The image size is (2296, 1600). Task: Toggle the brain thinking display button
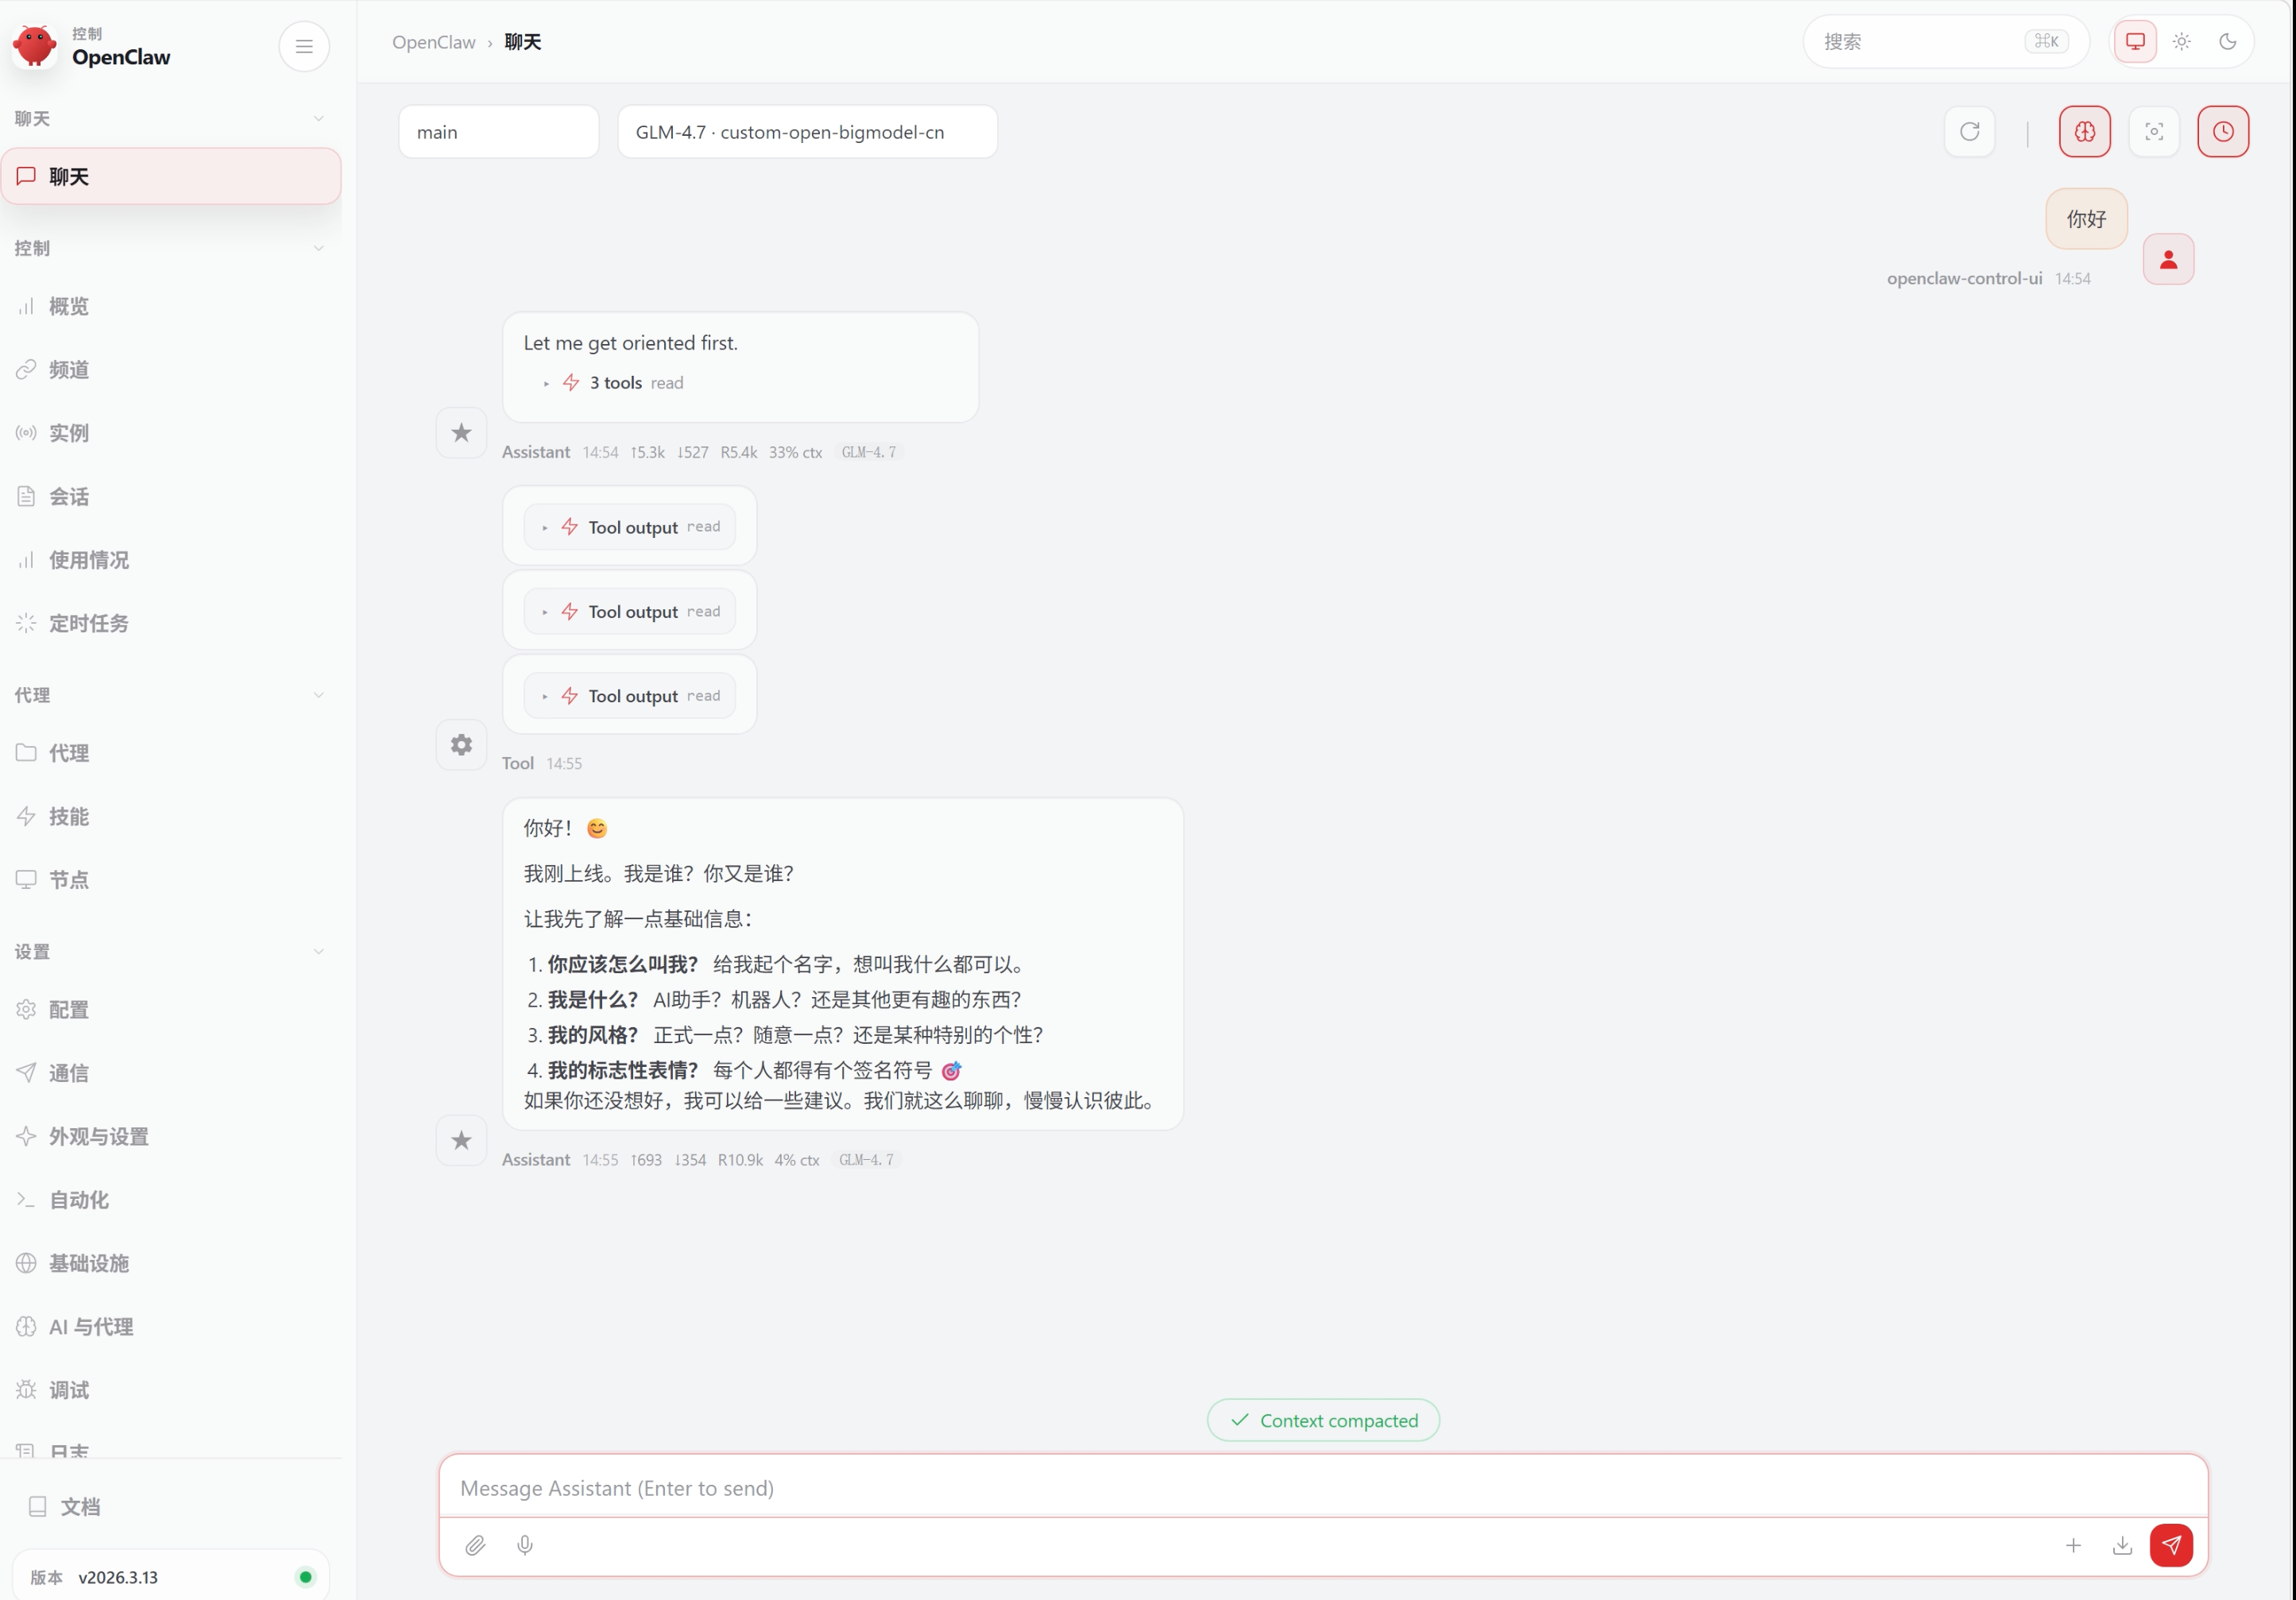click(x=2084, y=131)
